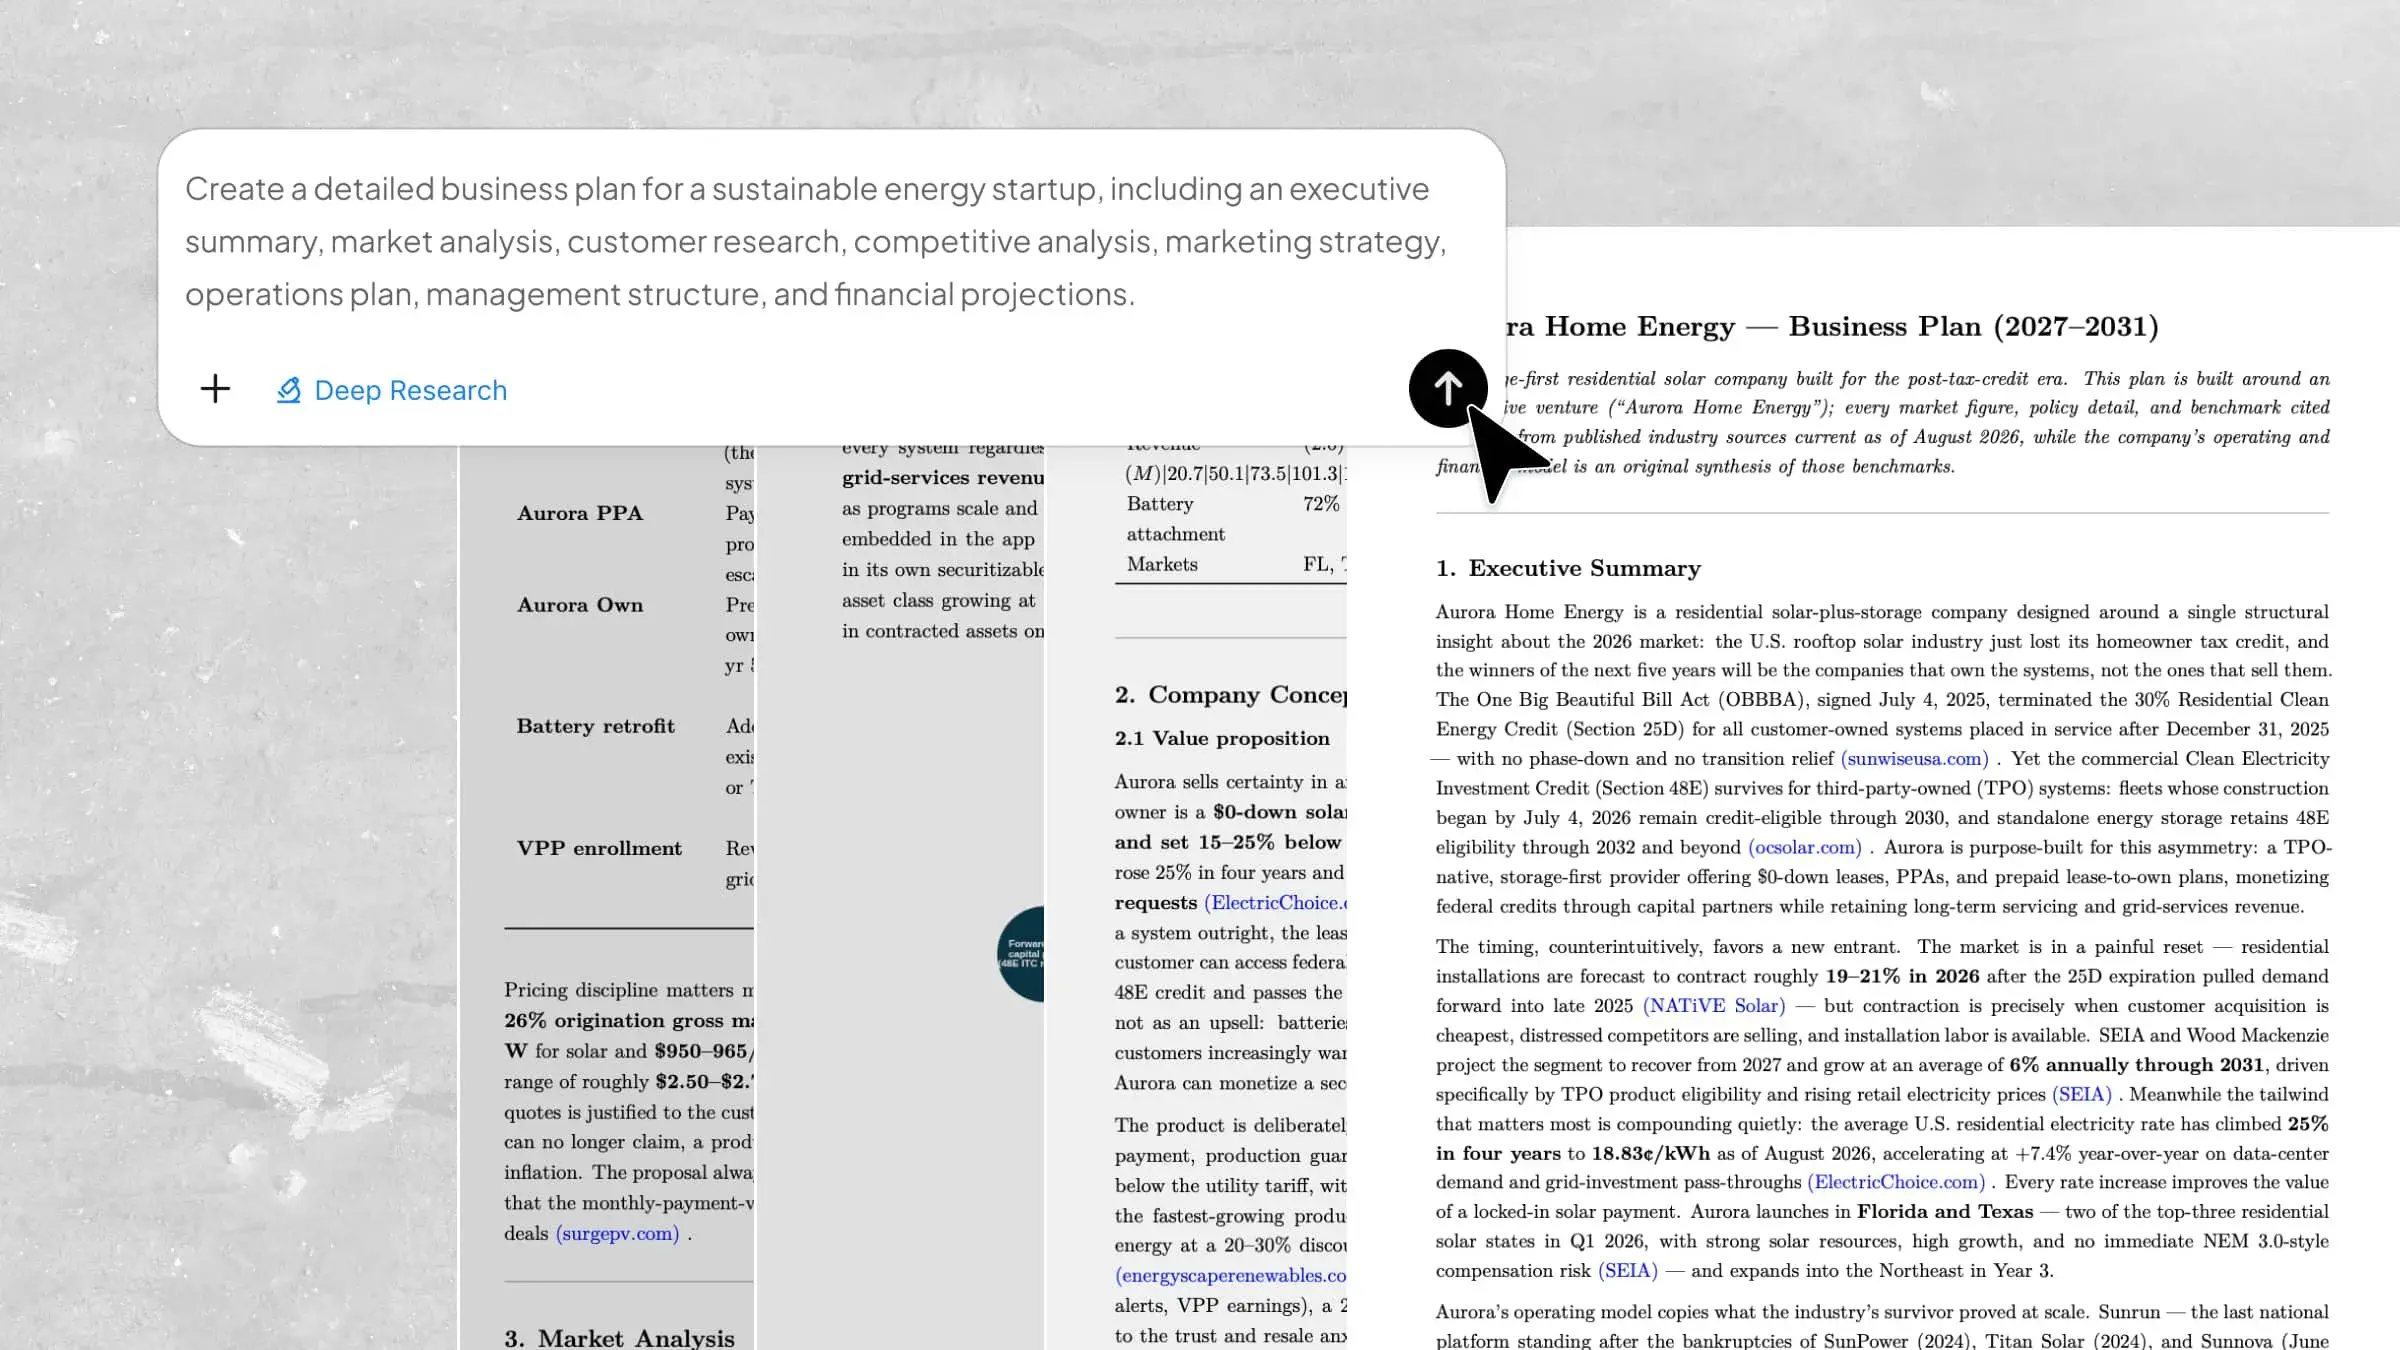Click the '2.1 Value proposition' heading
The height and width of the screenshot is (1350, 2400).
1222,738
